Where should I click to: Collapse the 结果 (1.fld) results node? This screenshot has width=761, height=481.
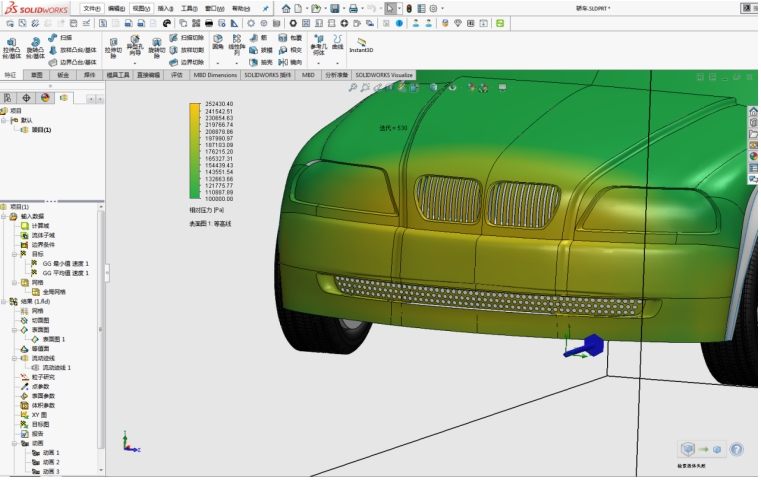click(4, 301)
